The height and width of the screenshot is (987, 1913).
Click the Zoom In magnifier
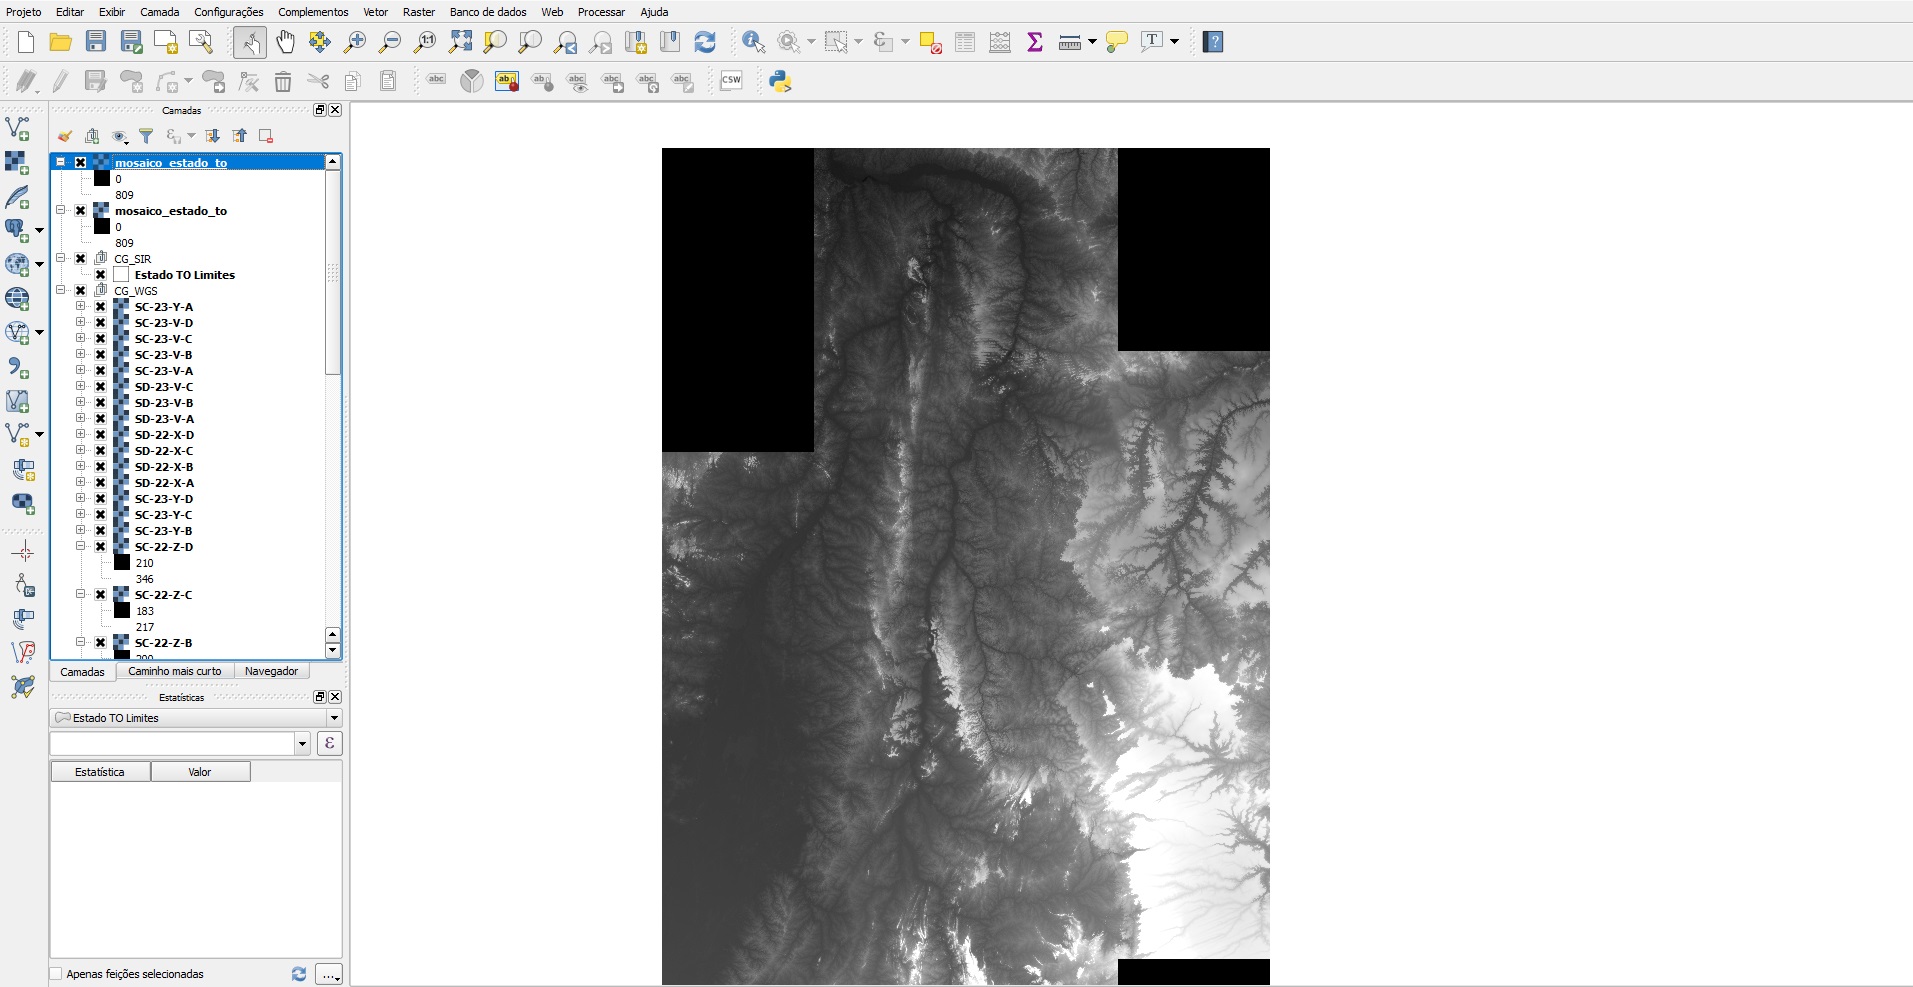pyautogui.click(x=355, y=42)
